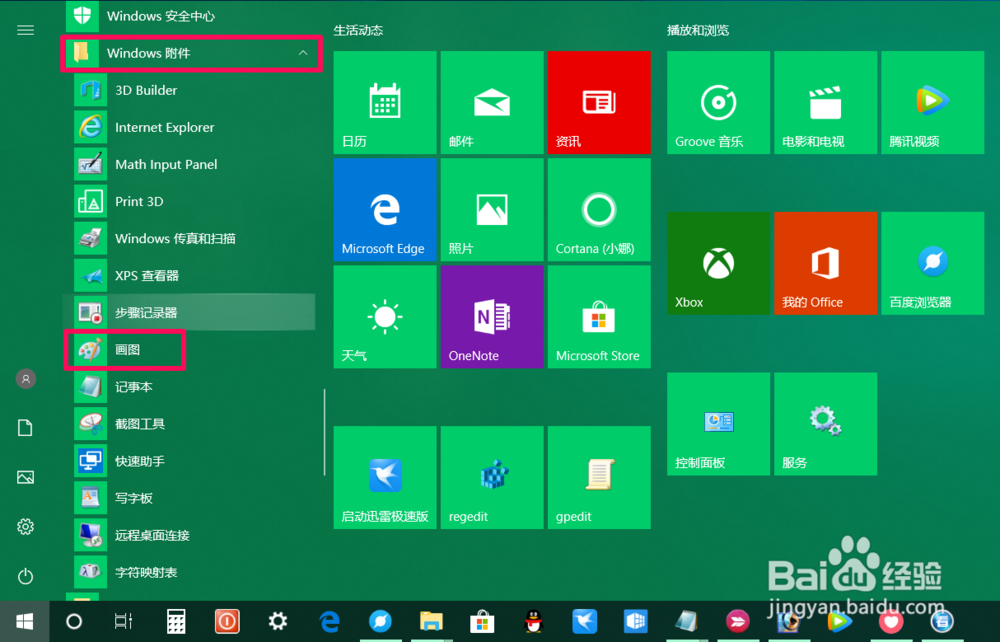Viewport: 1000px width, 642px height.
Task: Expand the Start menu hamburger button
Action: (26, 30)
